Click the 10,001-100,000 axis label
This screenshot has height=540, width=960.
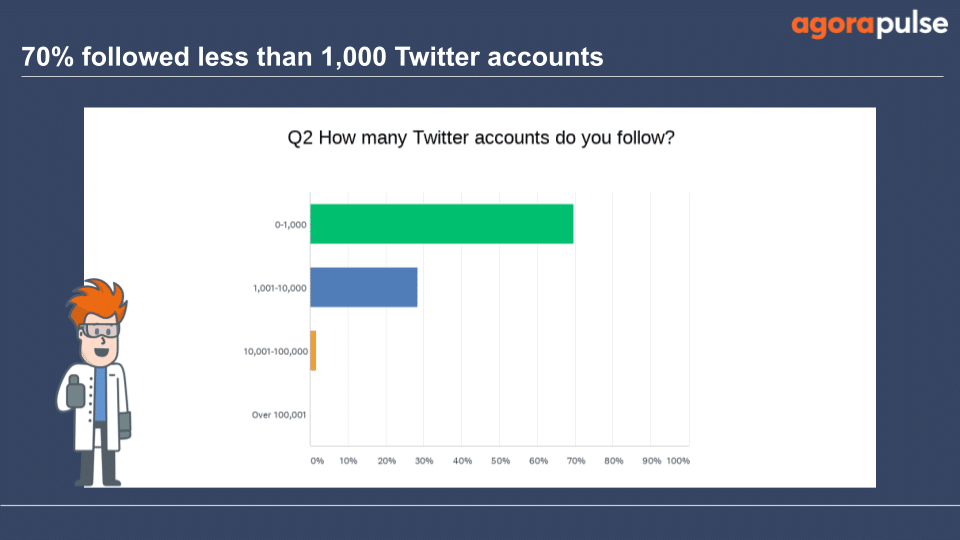pos(276,351)
